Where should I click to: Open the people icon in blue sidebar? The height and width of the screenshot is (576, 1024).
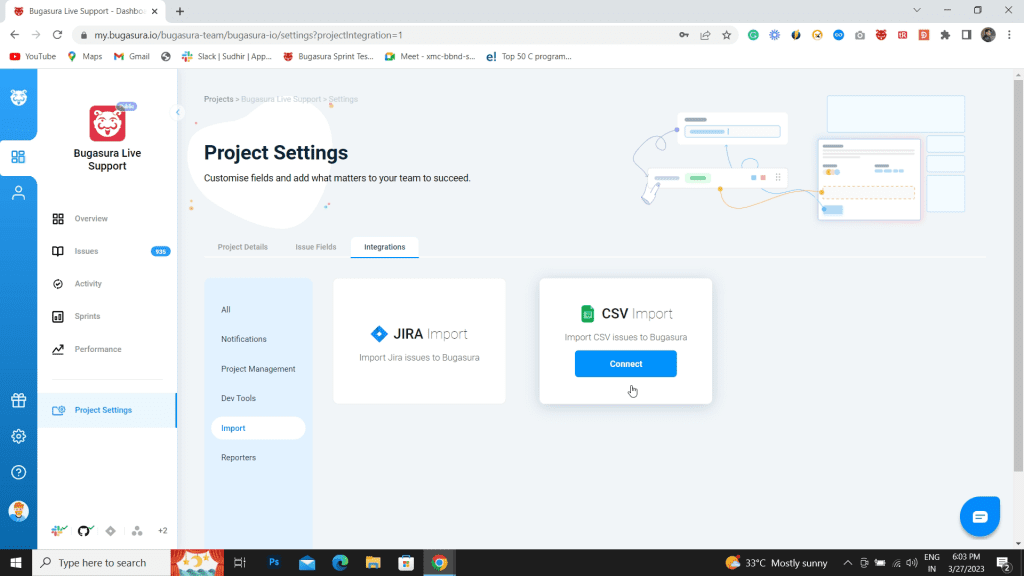18,193
